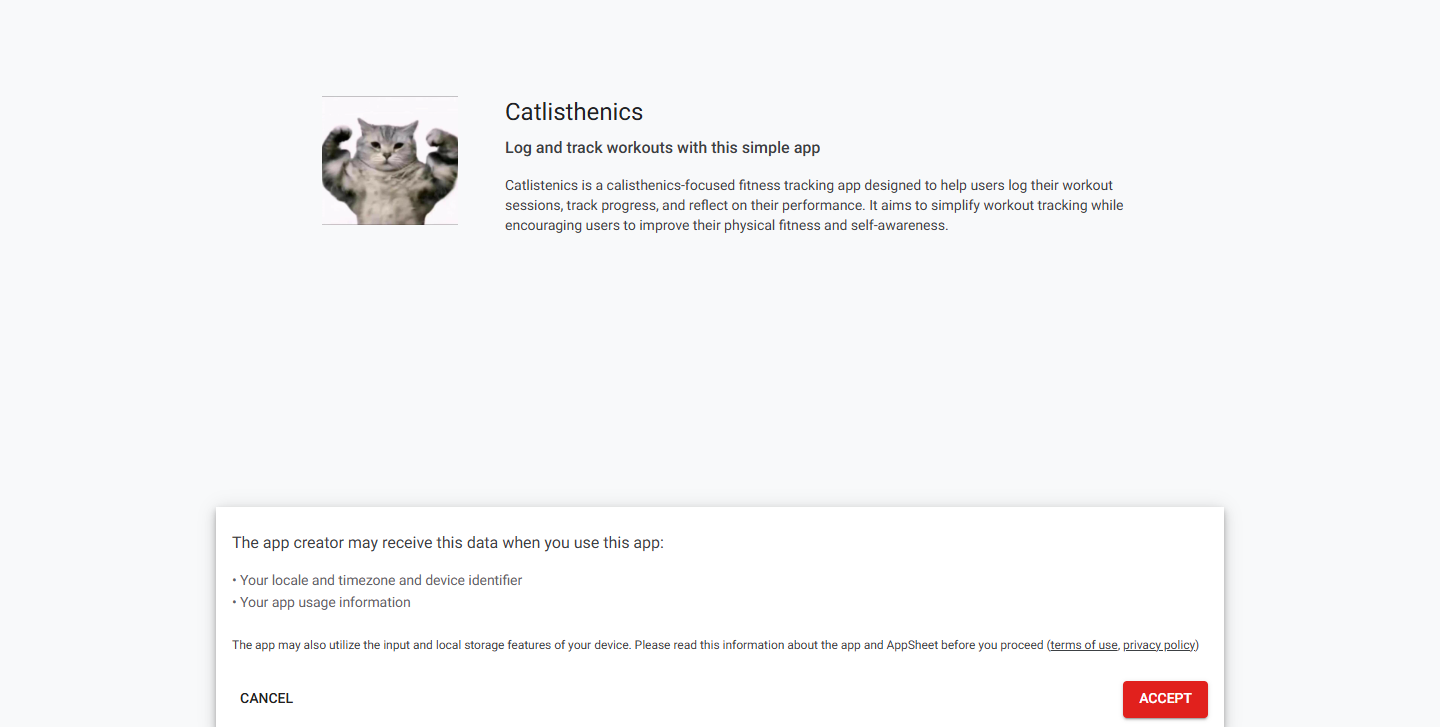1440x727 pixels.
Task: Click the 'Your app usage information' bullet
Action: coord(321,602)
